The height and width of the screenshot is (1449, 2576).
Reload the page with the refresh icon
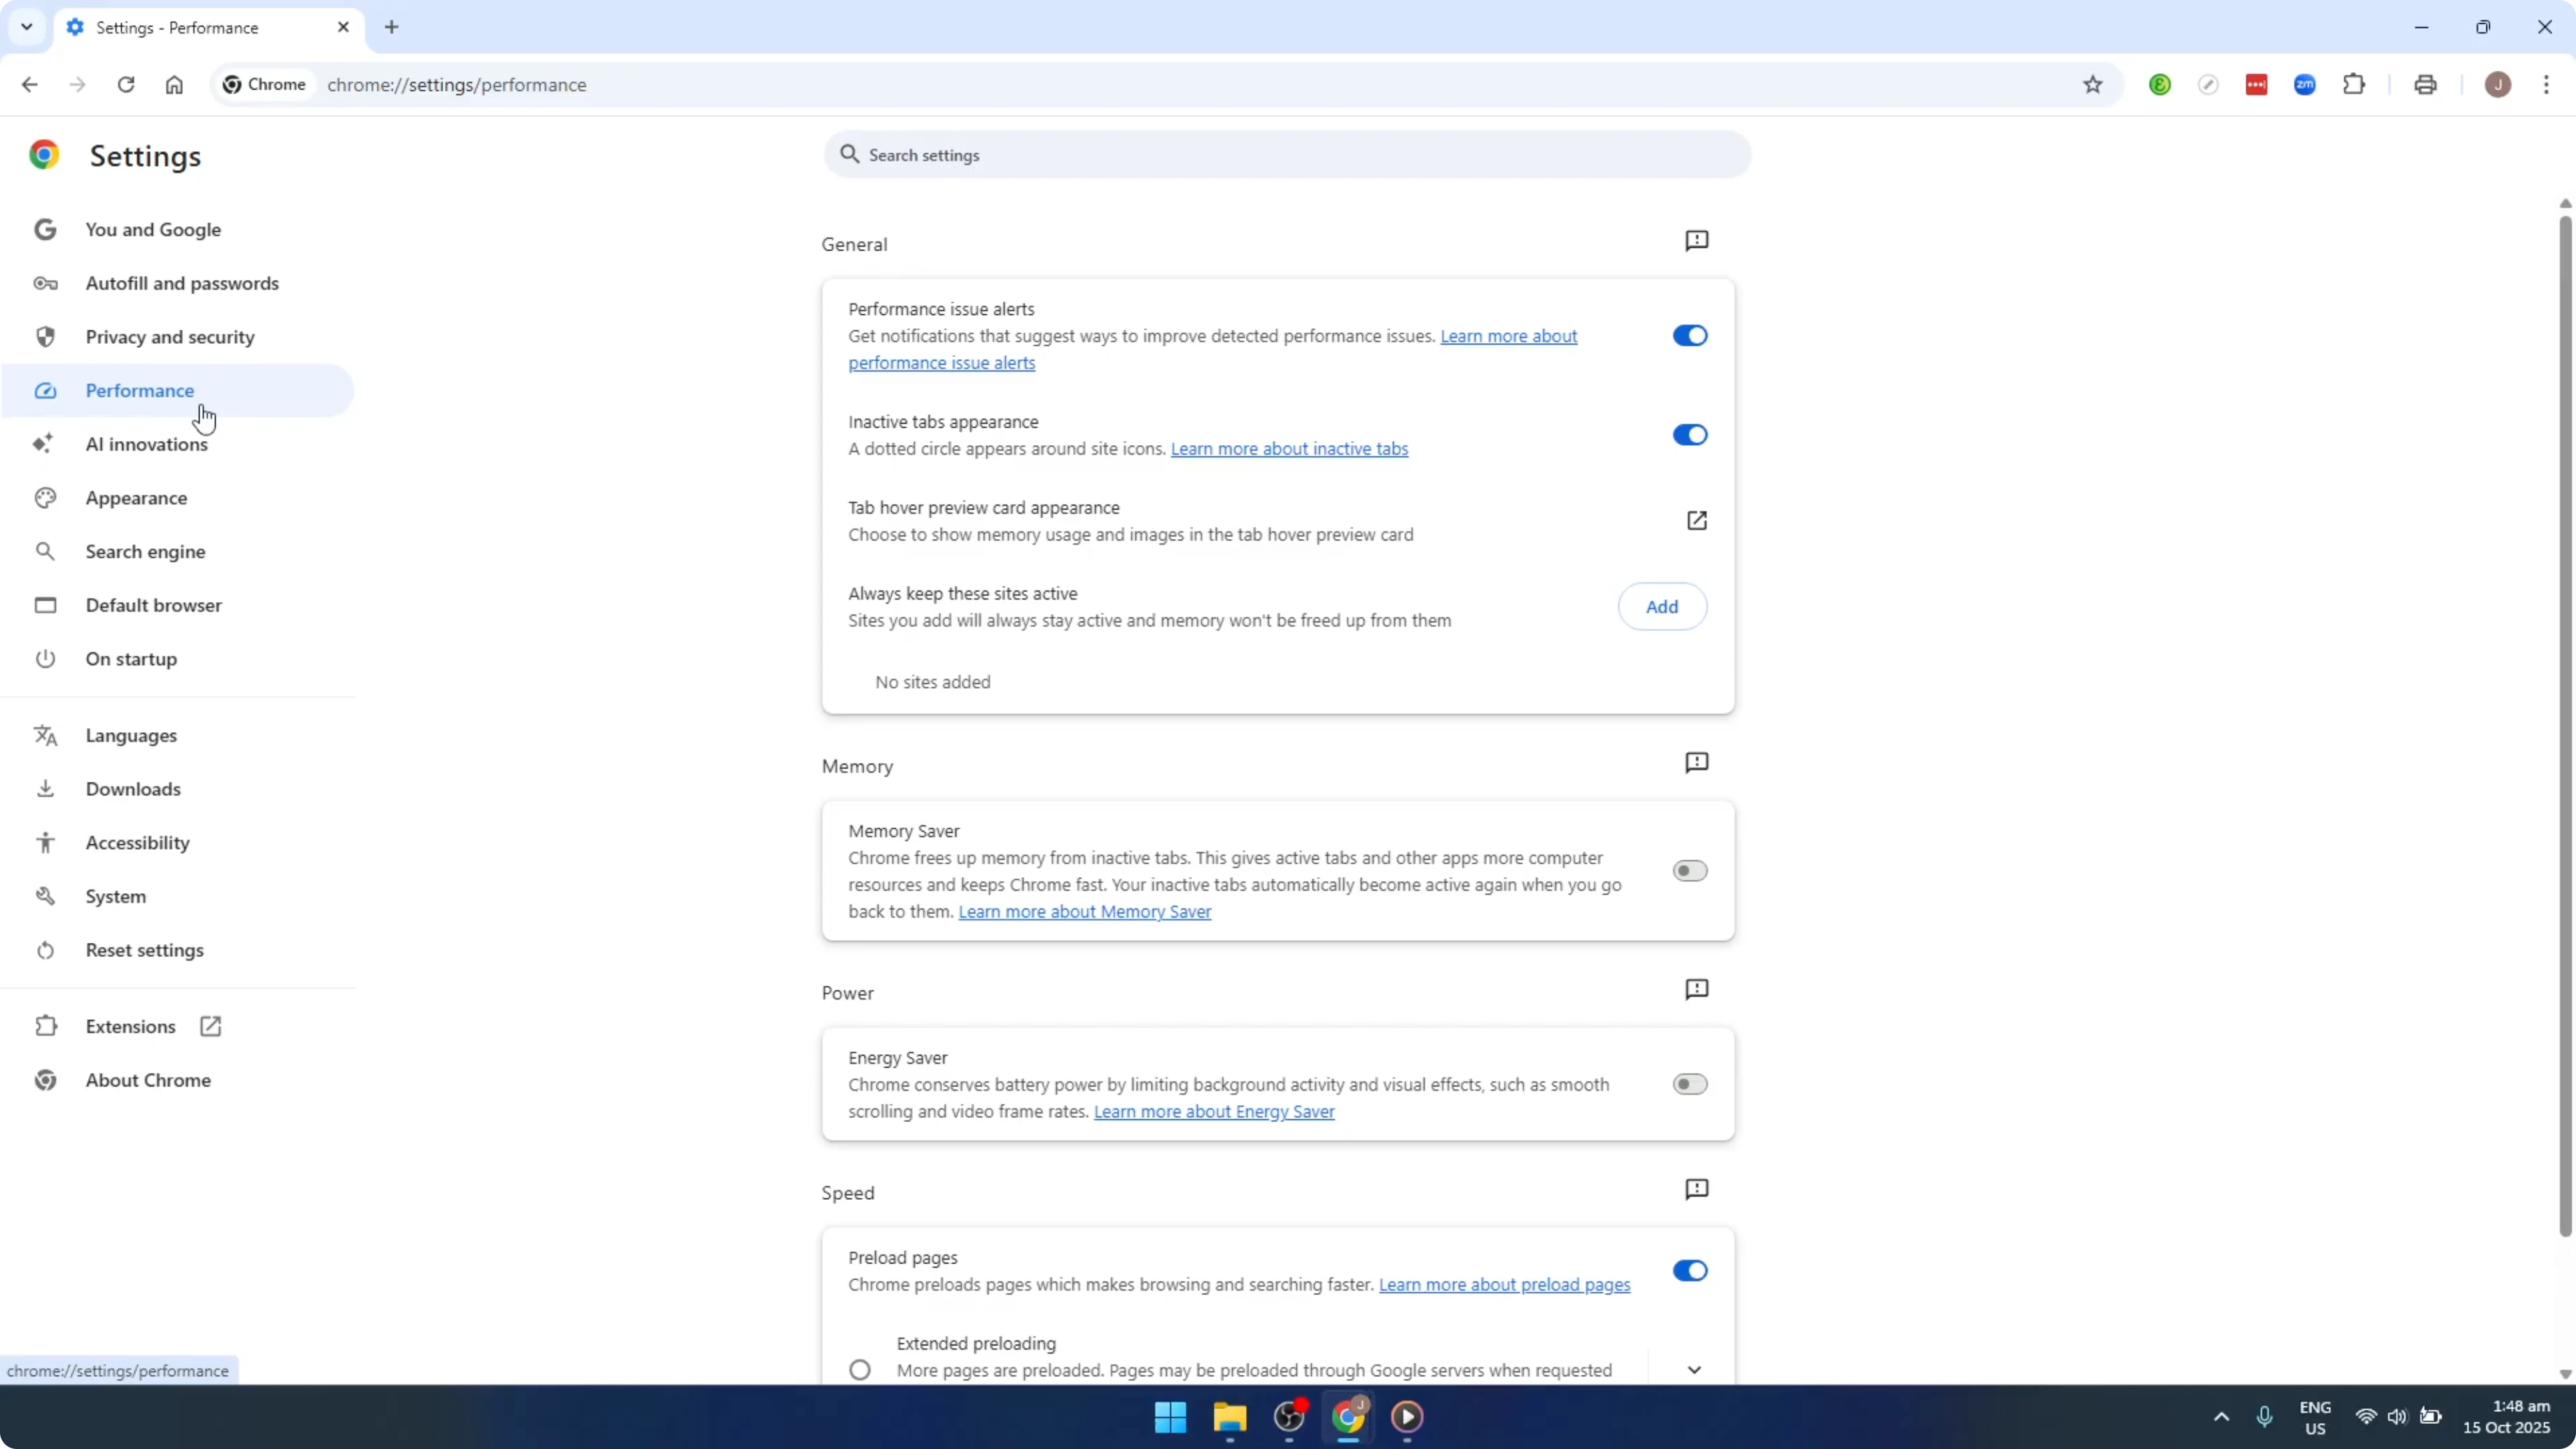[x=126, y=85]
